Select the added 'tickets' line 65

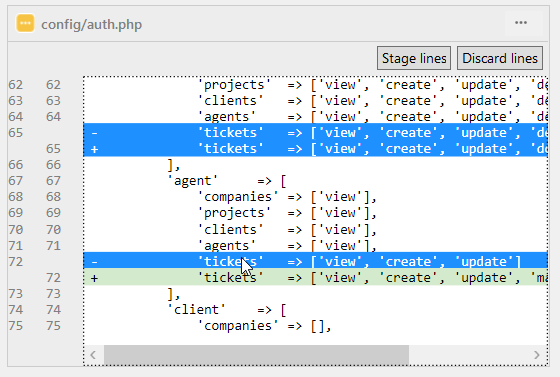pyautogui.click(x=315, y=149)
